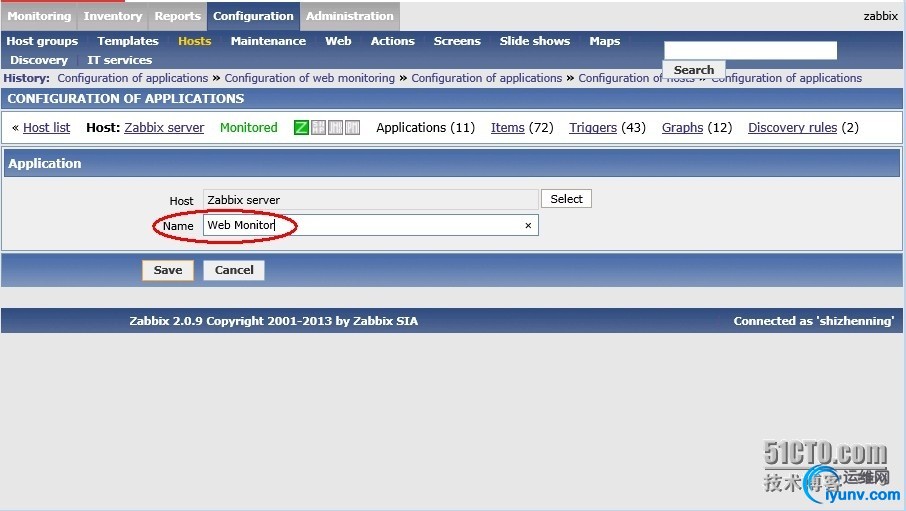
Task: Focus the top search input box
Action: (x=750, y=50)
